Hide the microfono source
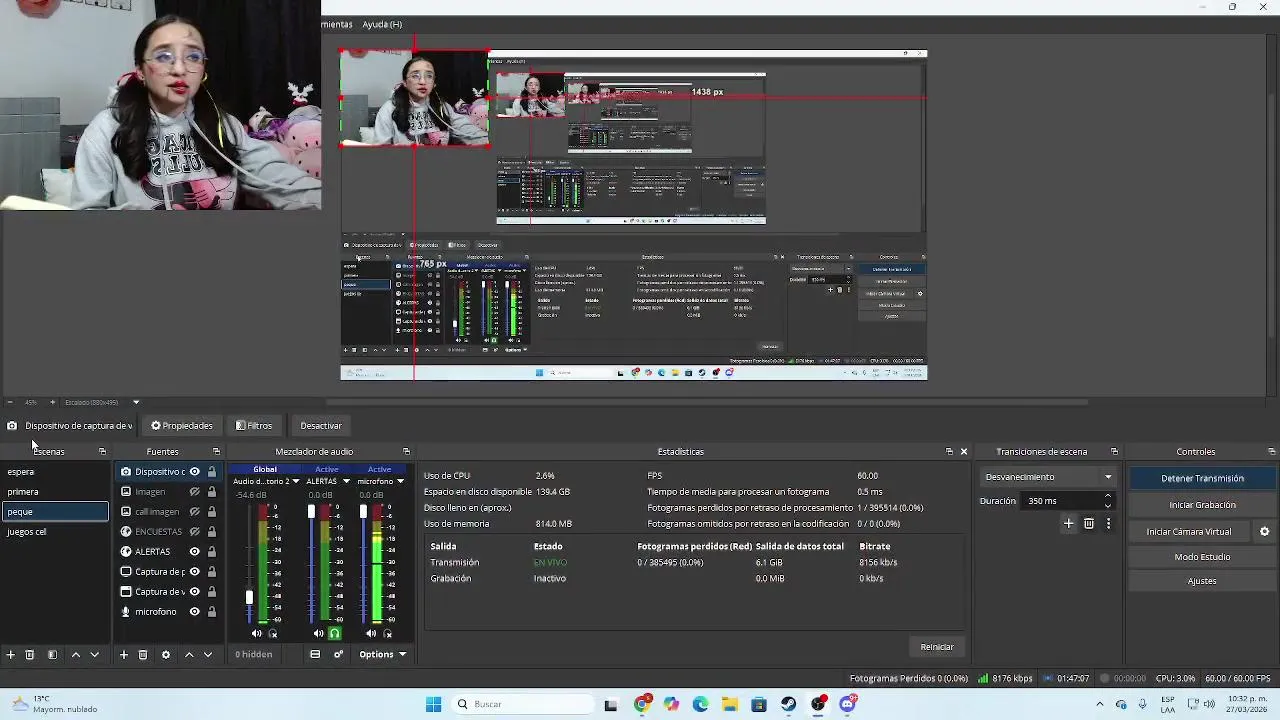Viewport: 1280px width, 720px height. pyautogui.click(x=195, y=611)
